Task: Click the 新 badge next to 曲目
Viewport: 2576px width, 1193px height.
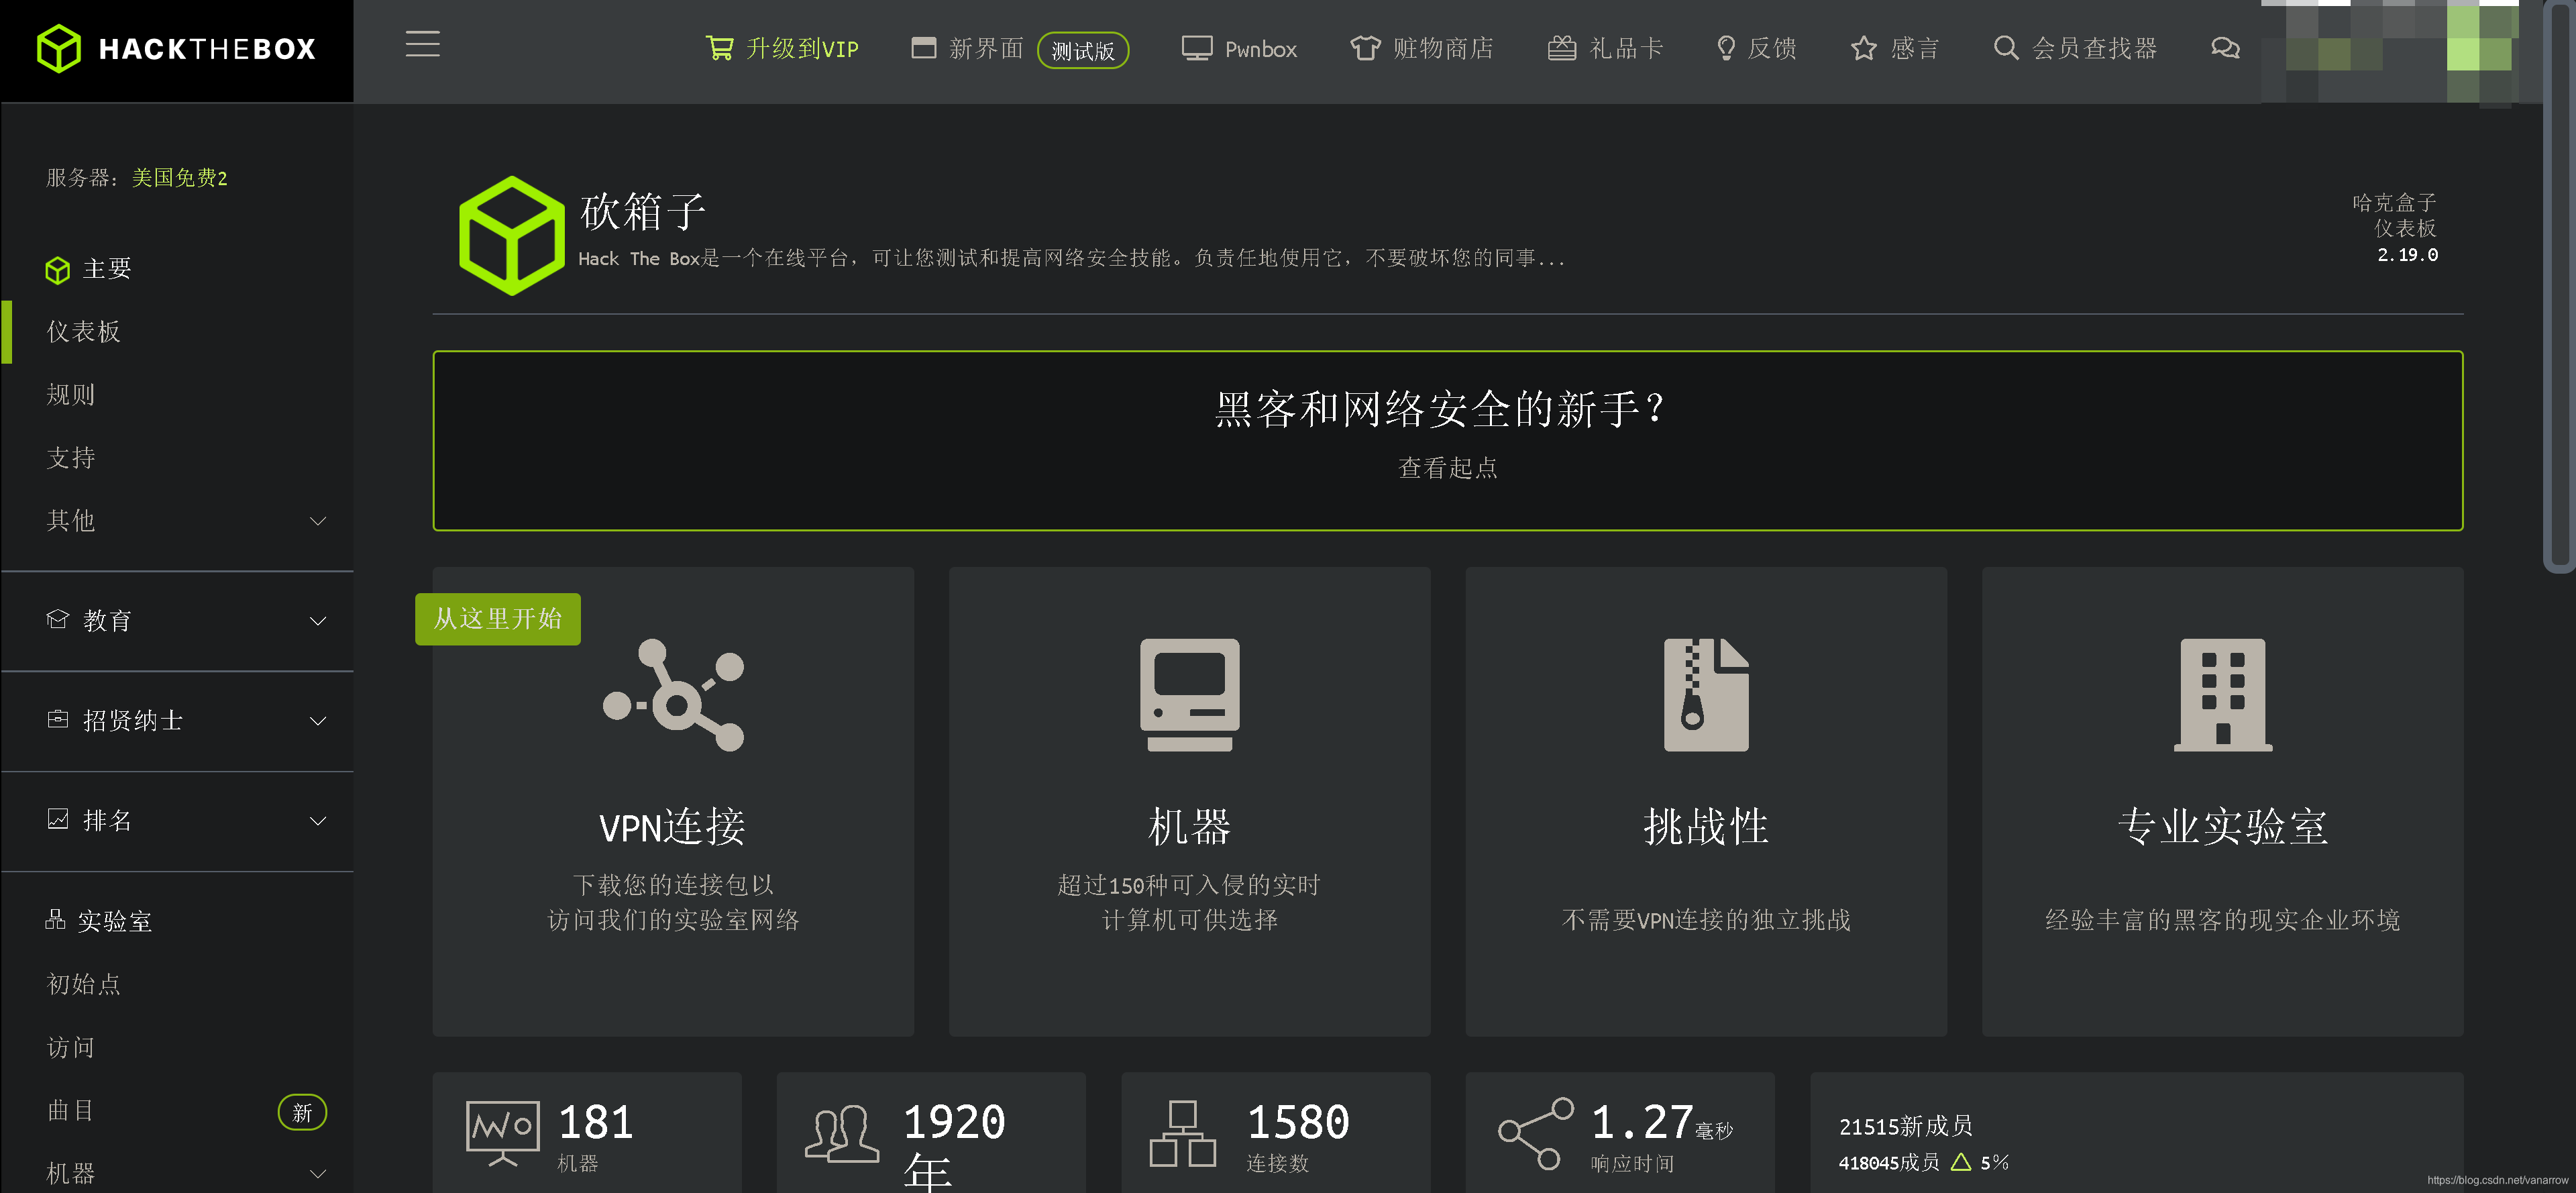Action: pos(302,1112)
